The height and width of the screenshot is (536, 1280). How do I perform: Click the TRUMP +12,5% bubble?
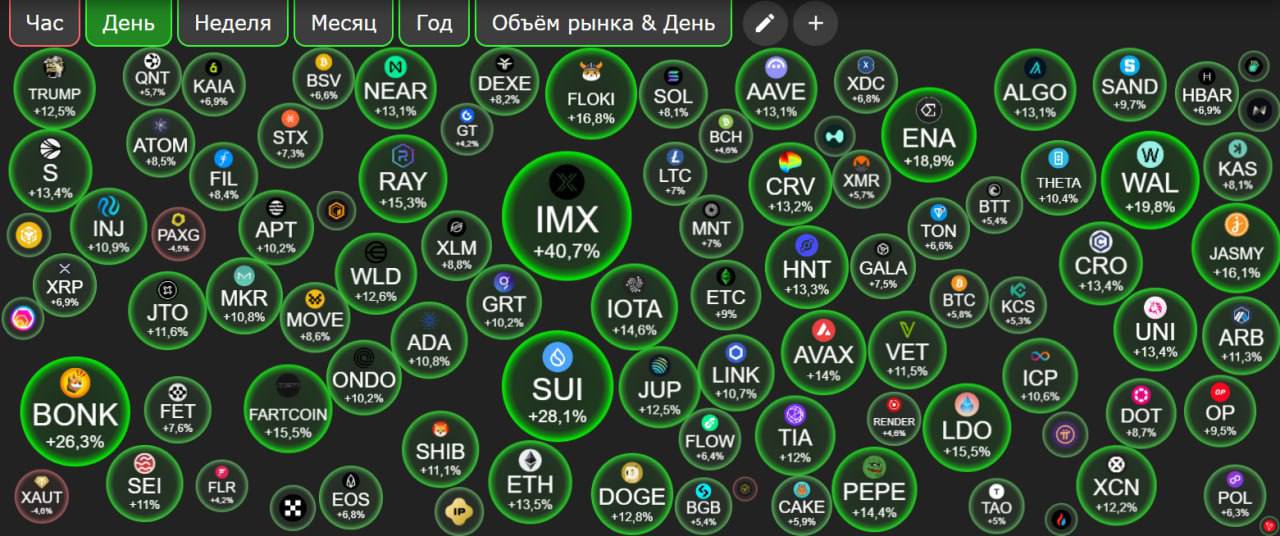(x=54, y=89)
